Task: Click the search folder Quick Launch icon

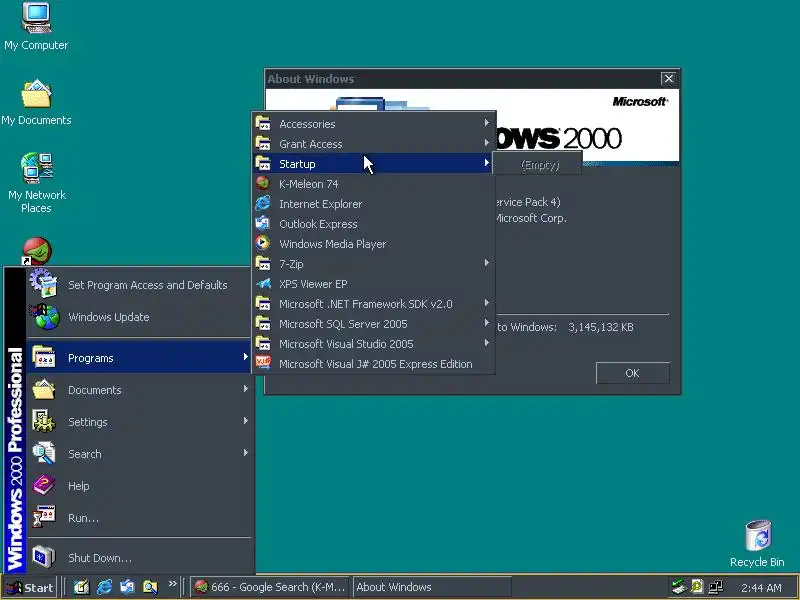Action: pyautogui.click(x=150, y=587)
